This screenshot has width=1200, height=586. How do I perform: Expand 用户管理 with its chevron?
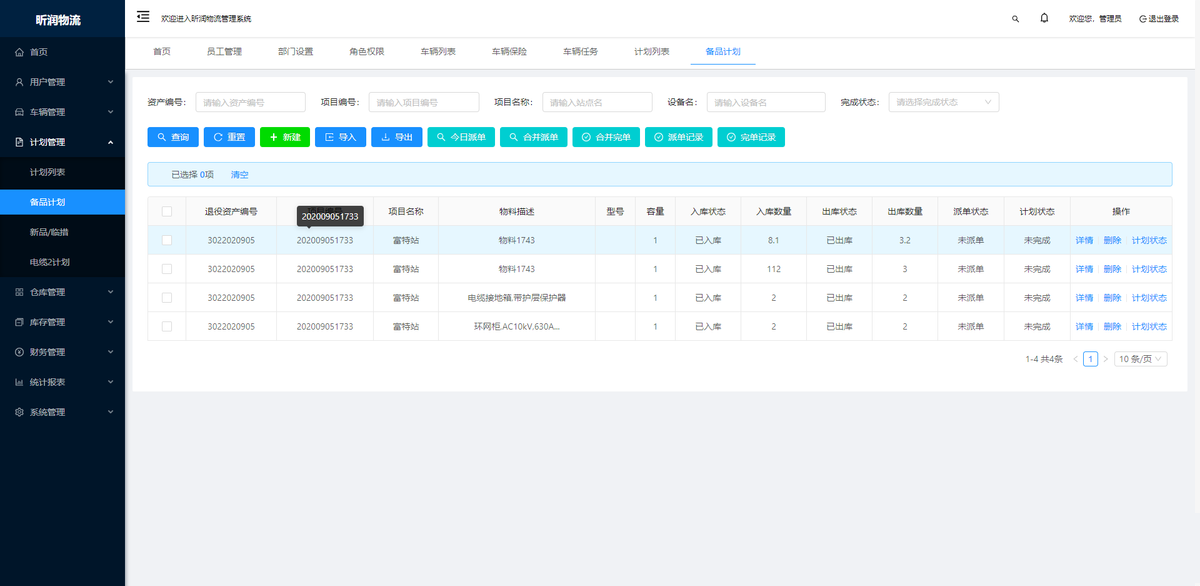click(110, 82)
